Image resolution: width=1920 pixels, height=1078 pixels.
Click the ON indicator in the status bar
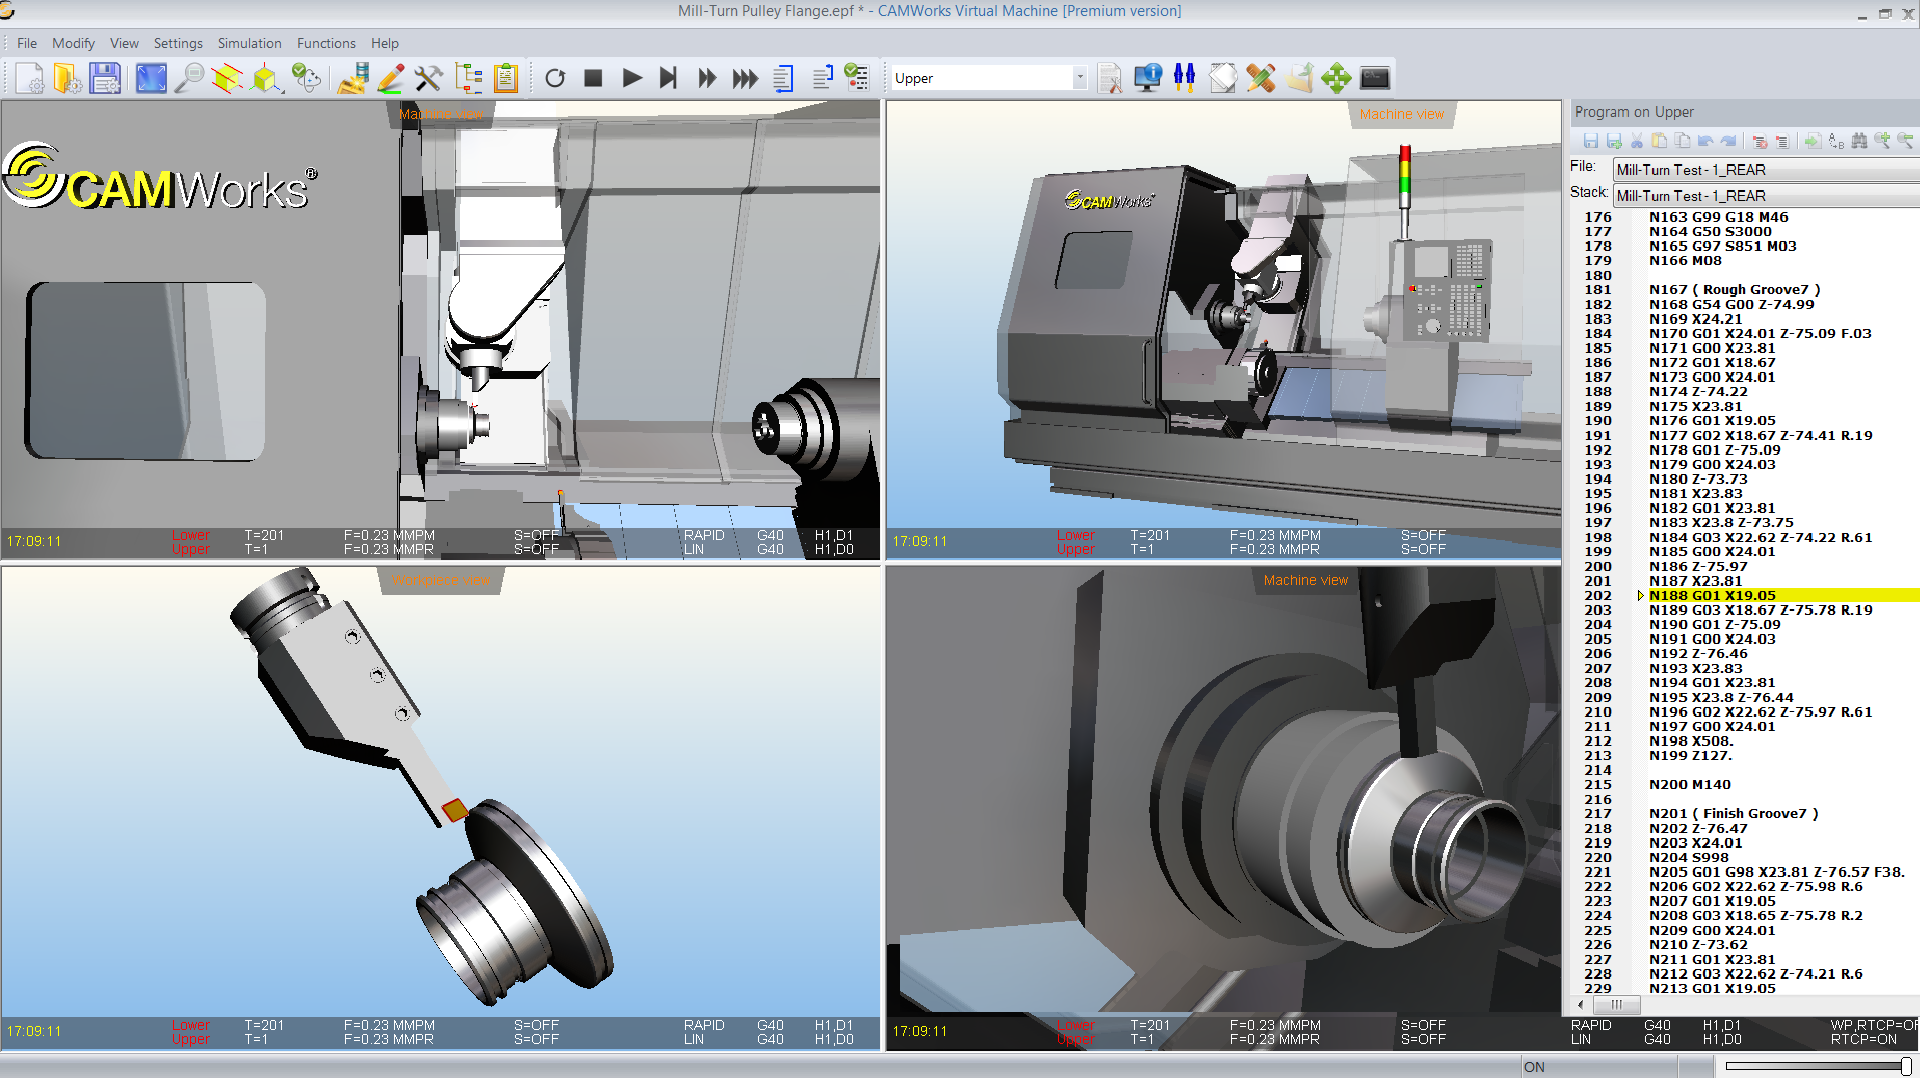point(1534,1067)
